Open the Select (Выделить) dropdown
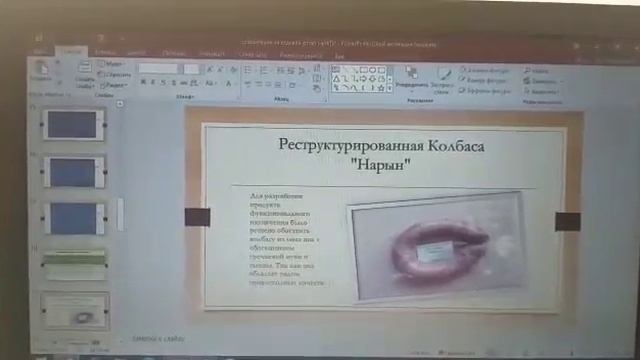 coord(541,92)
